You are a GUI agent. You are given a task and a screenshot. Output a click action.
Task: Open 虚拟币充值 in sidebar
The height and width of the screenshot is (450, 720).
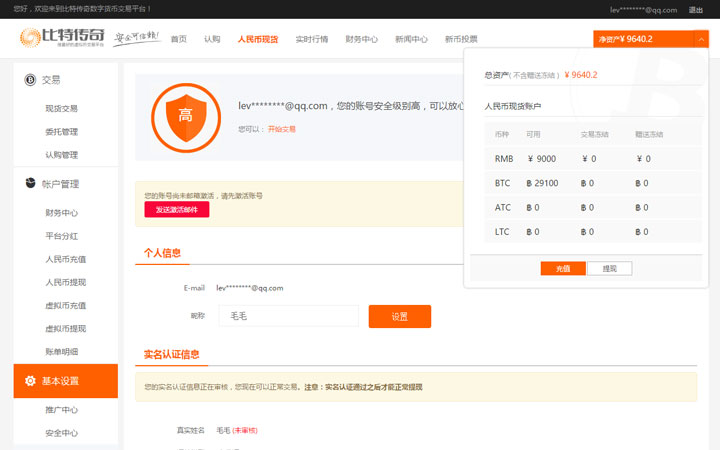point(66,305)
